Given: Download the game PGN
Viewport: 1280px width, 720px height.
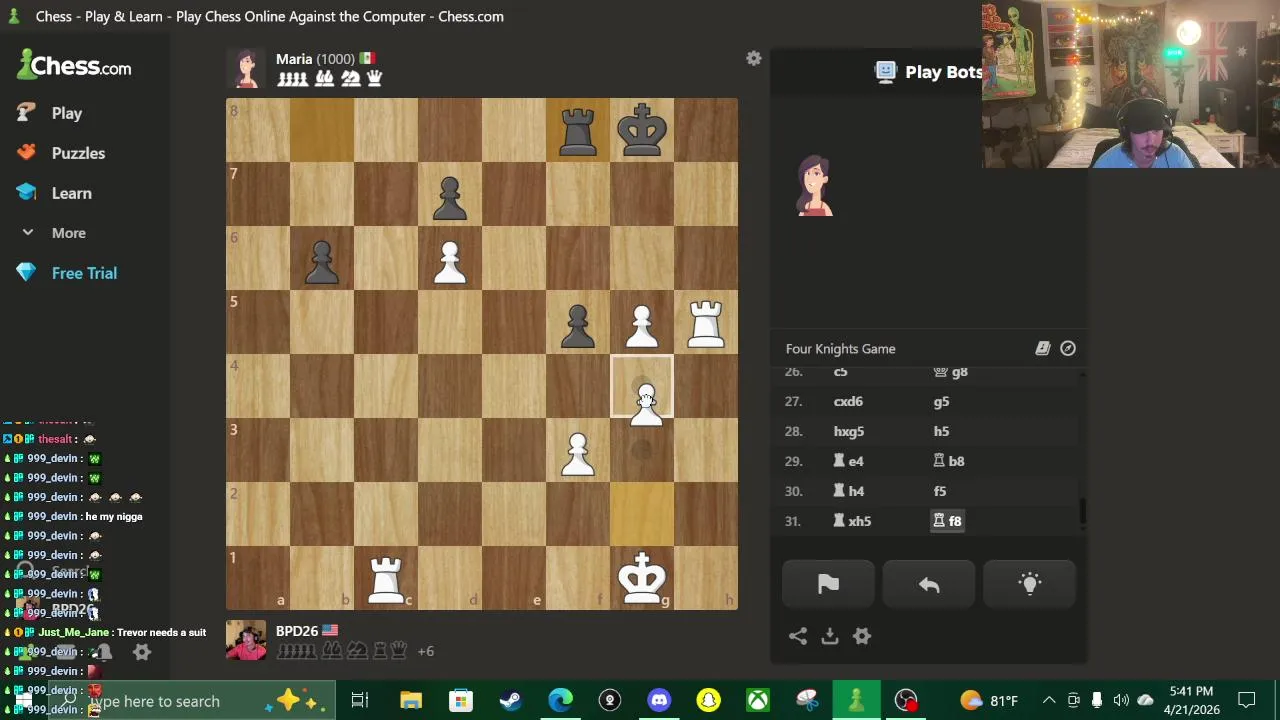Looking at the screenshot, I should (x=830, y=636).
